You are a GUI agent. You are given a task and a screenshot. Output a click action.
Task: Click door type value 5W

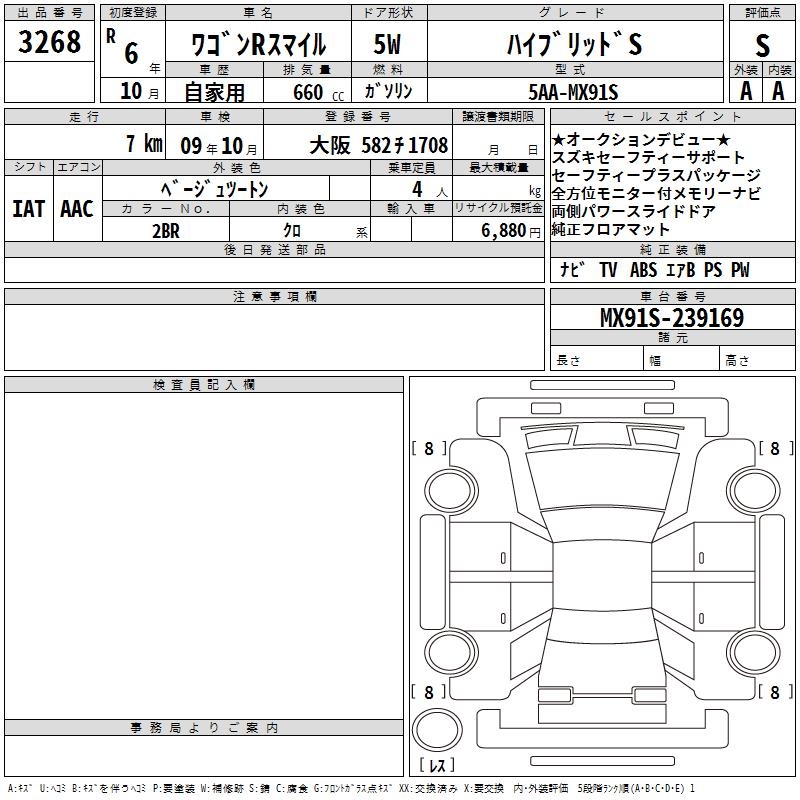[387, 44]
